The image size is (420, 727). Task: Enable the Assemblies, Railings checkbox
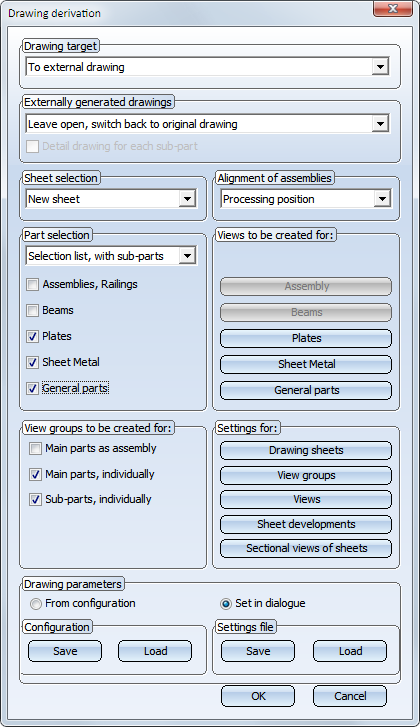[x=32, y=285]
